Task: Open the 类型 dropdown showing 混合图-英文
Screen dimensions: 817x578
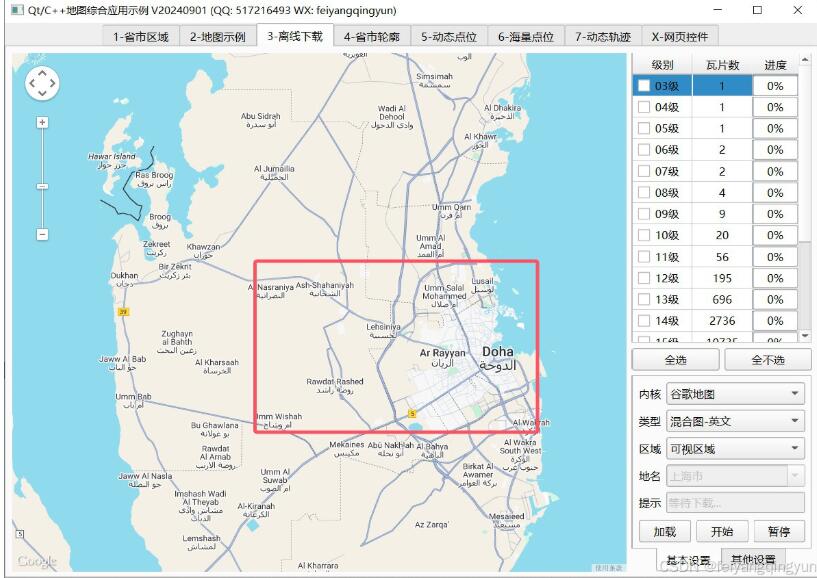Action: (x=735, y=421)
